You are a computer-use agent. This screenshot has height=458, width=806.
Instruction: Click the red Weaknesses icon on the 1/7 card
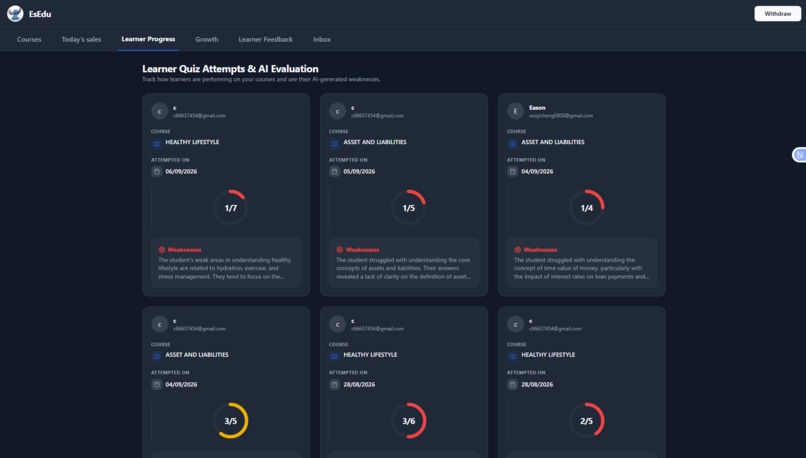(x=162, y=249)
